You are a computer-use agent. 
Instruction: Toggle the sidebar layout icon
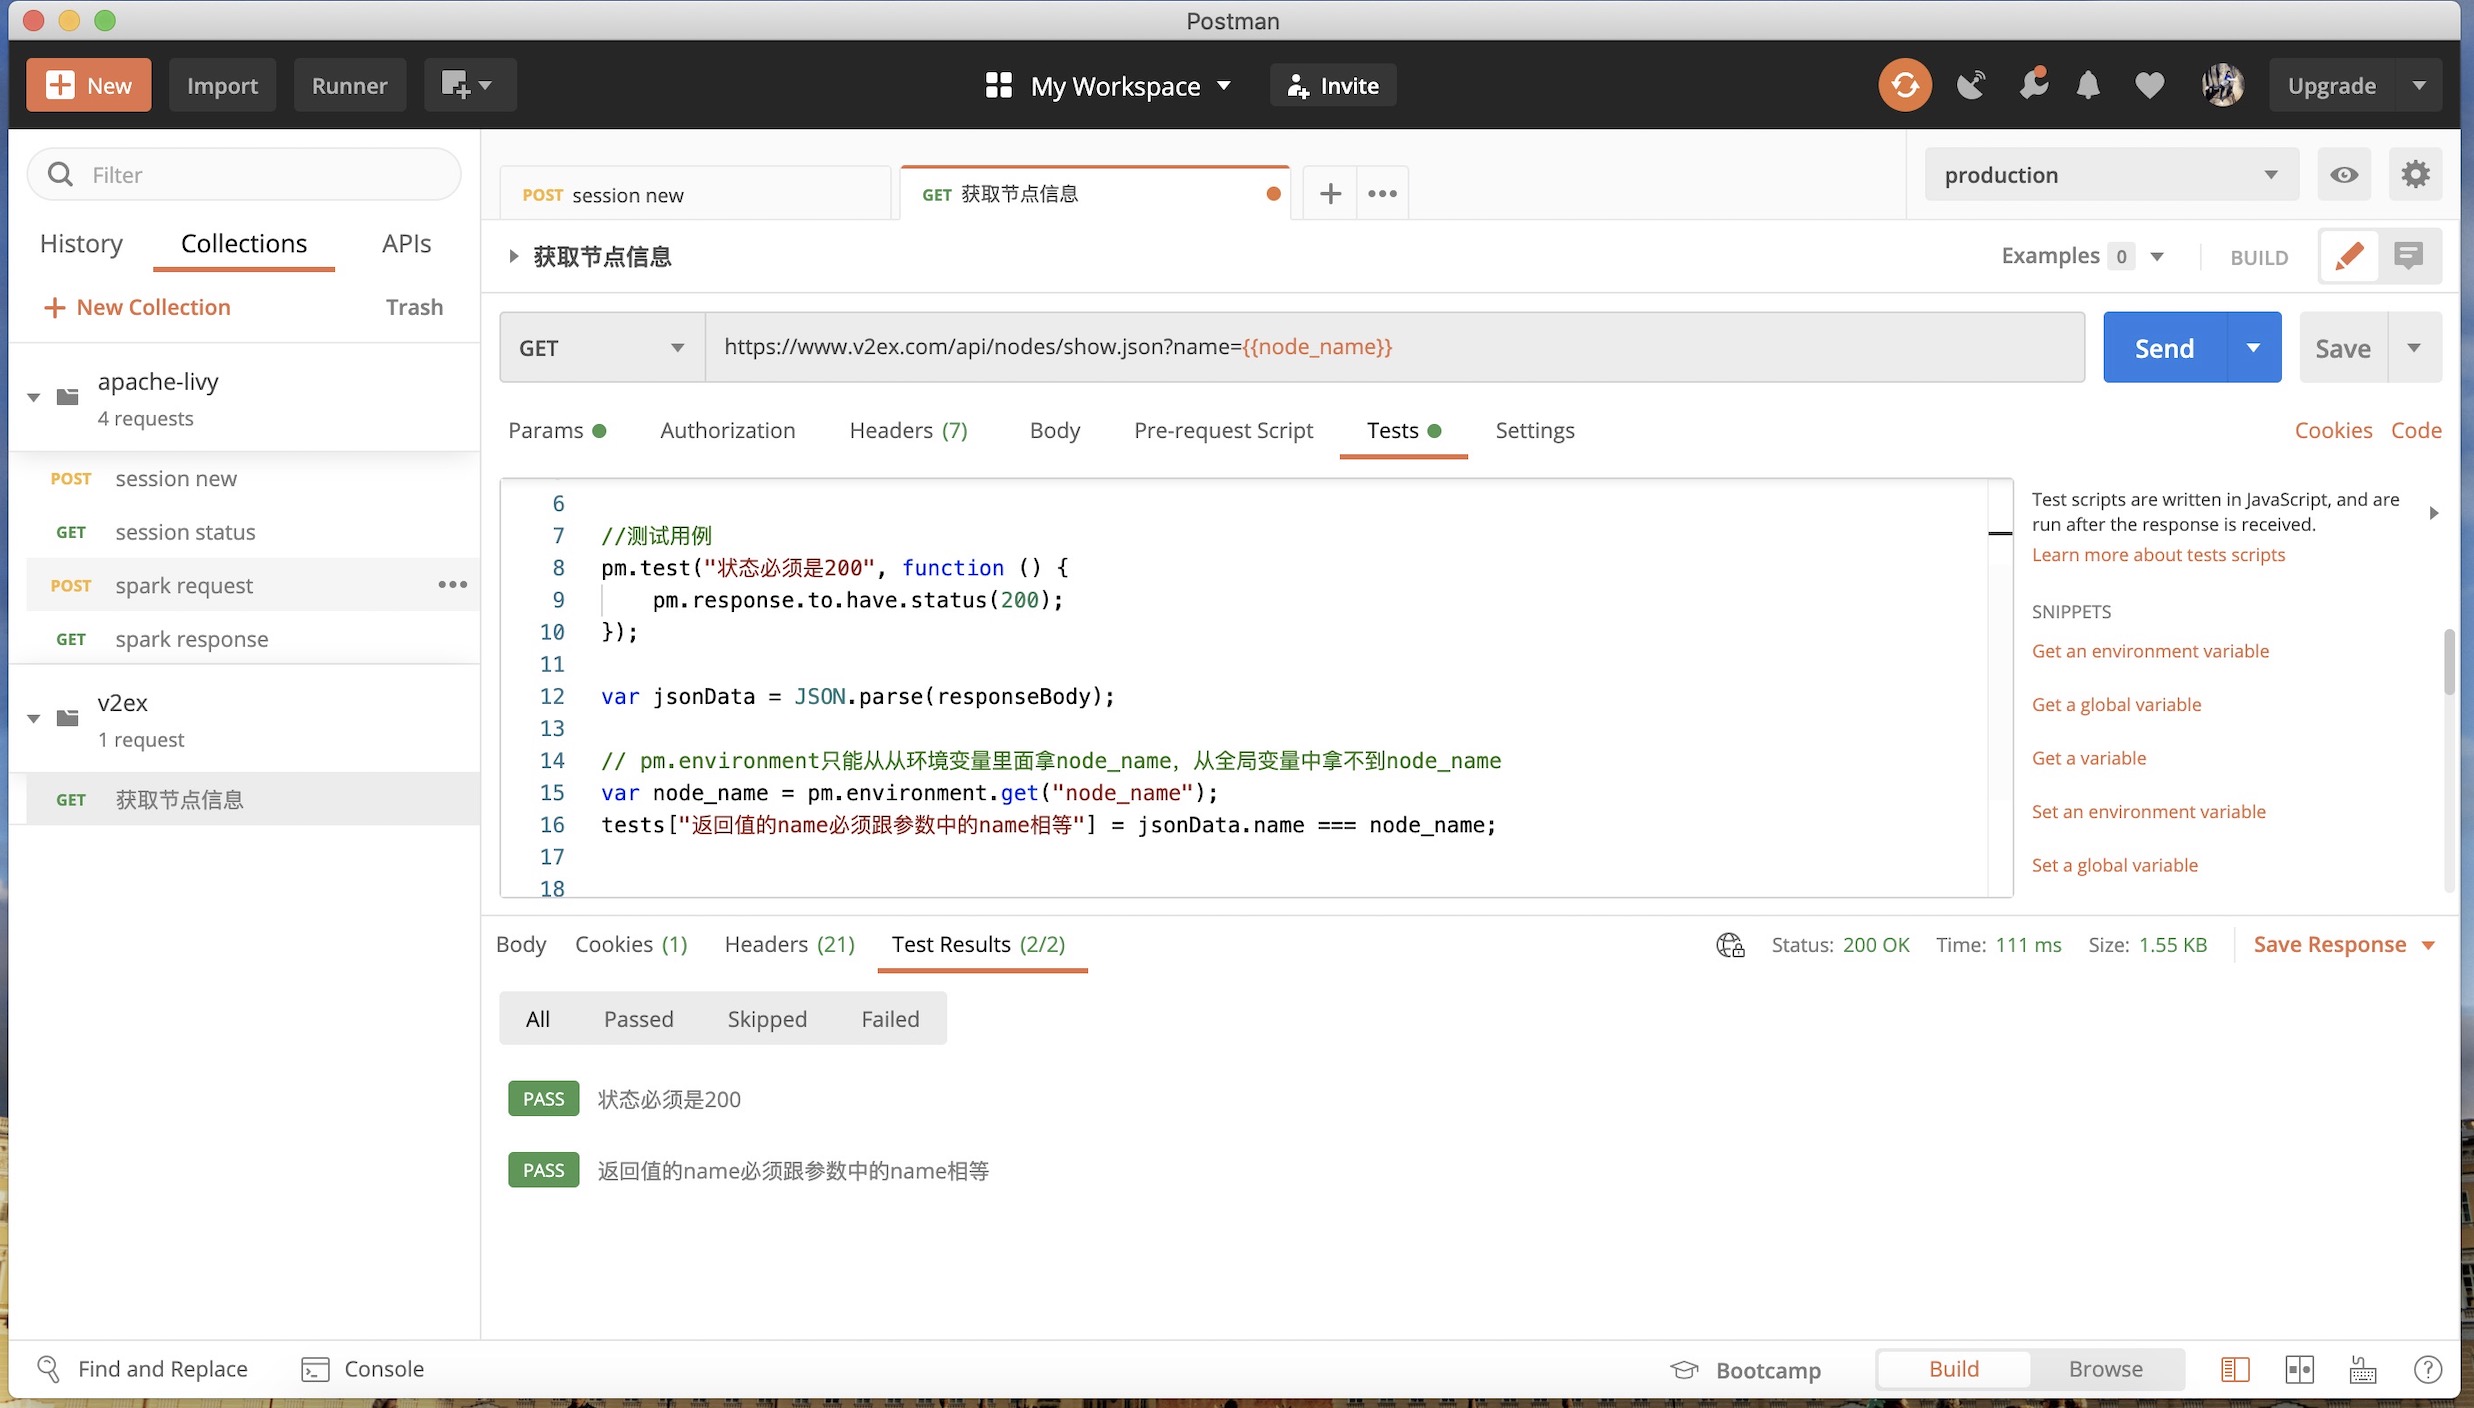pyautogui.click(x=2235, y=1370)
